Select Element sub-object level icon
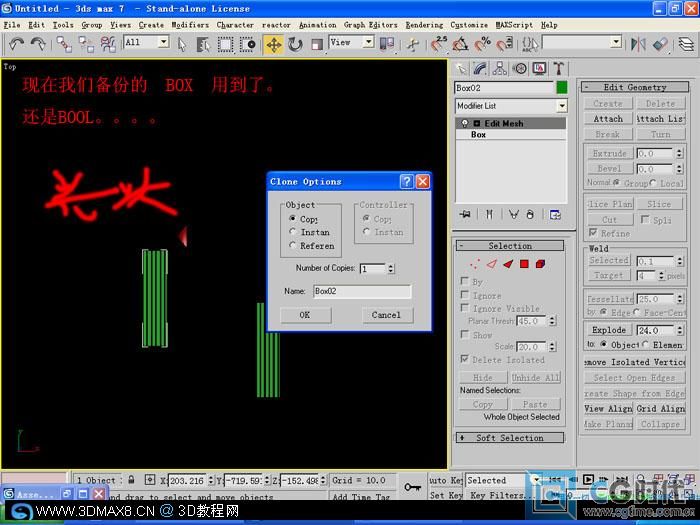This screenshot has height=525, width=700. pos(540,264)
